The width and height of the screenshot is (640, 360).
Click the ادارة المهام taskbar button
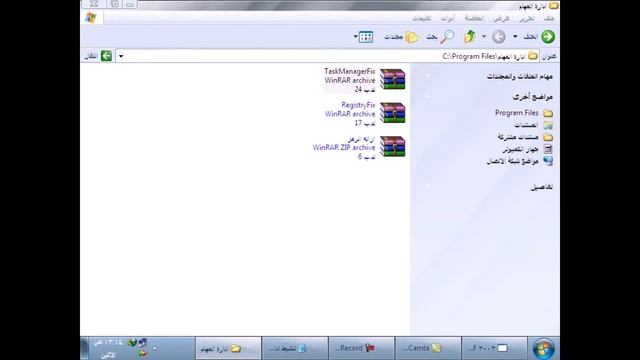[228, 348]
